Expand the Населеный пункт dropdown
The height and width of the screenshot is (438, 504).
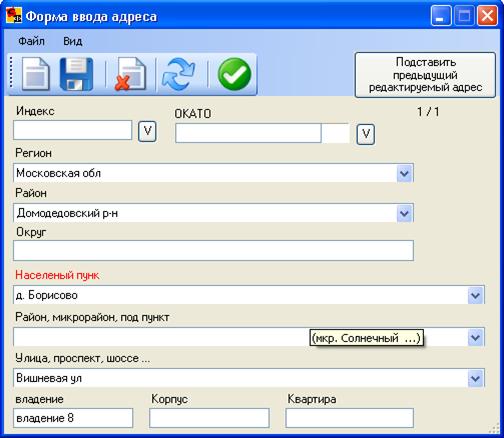[x=475, y=295]
